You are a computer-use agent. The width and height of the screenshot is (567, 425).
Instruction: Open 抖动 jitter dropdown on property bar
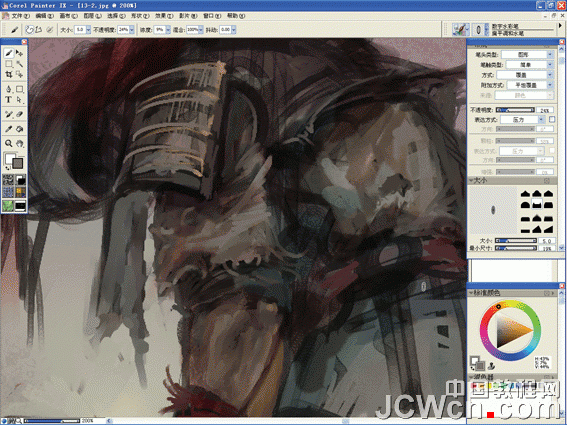(x=234, y=30)
